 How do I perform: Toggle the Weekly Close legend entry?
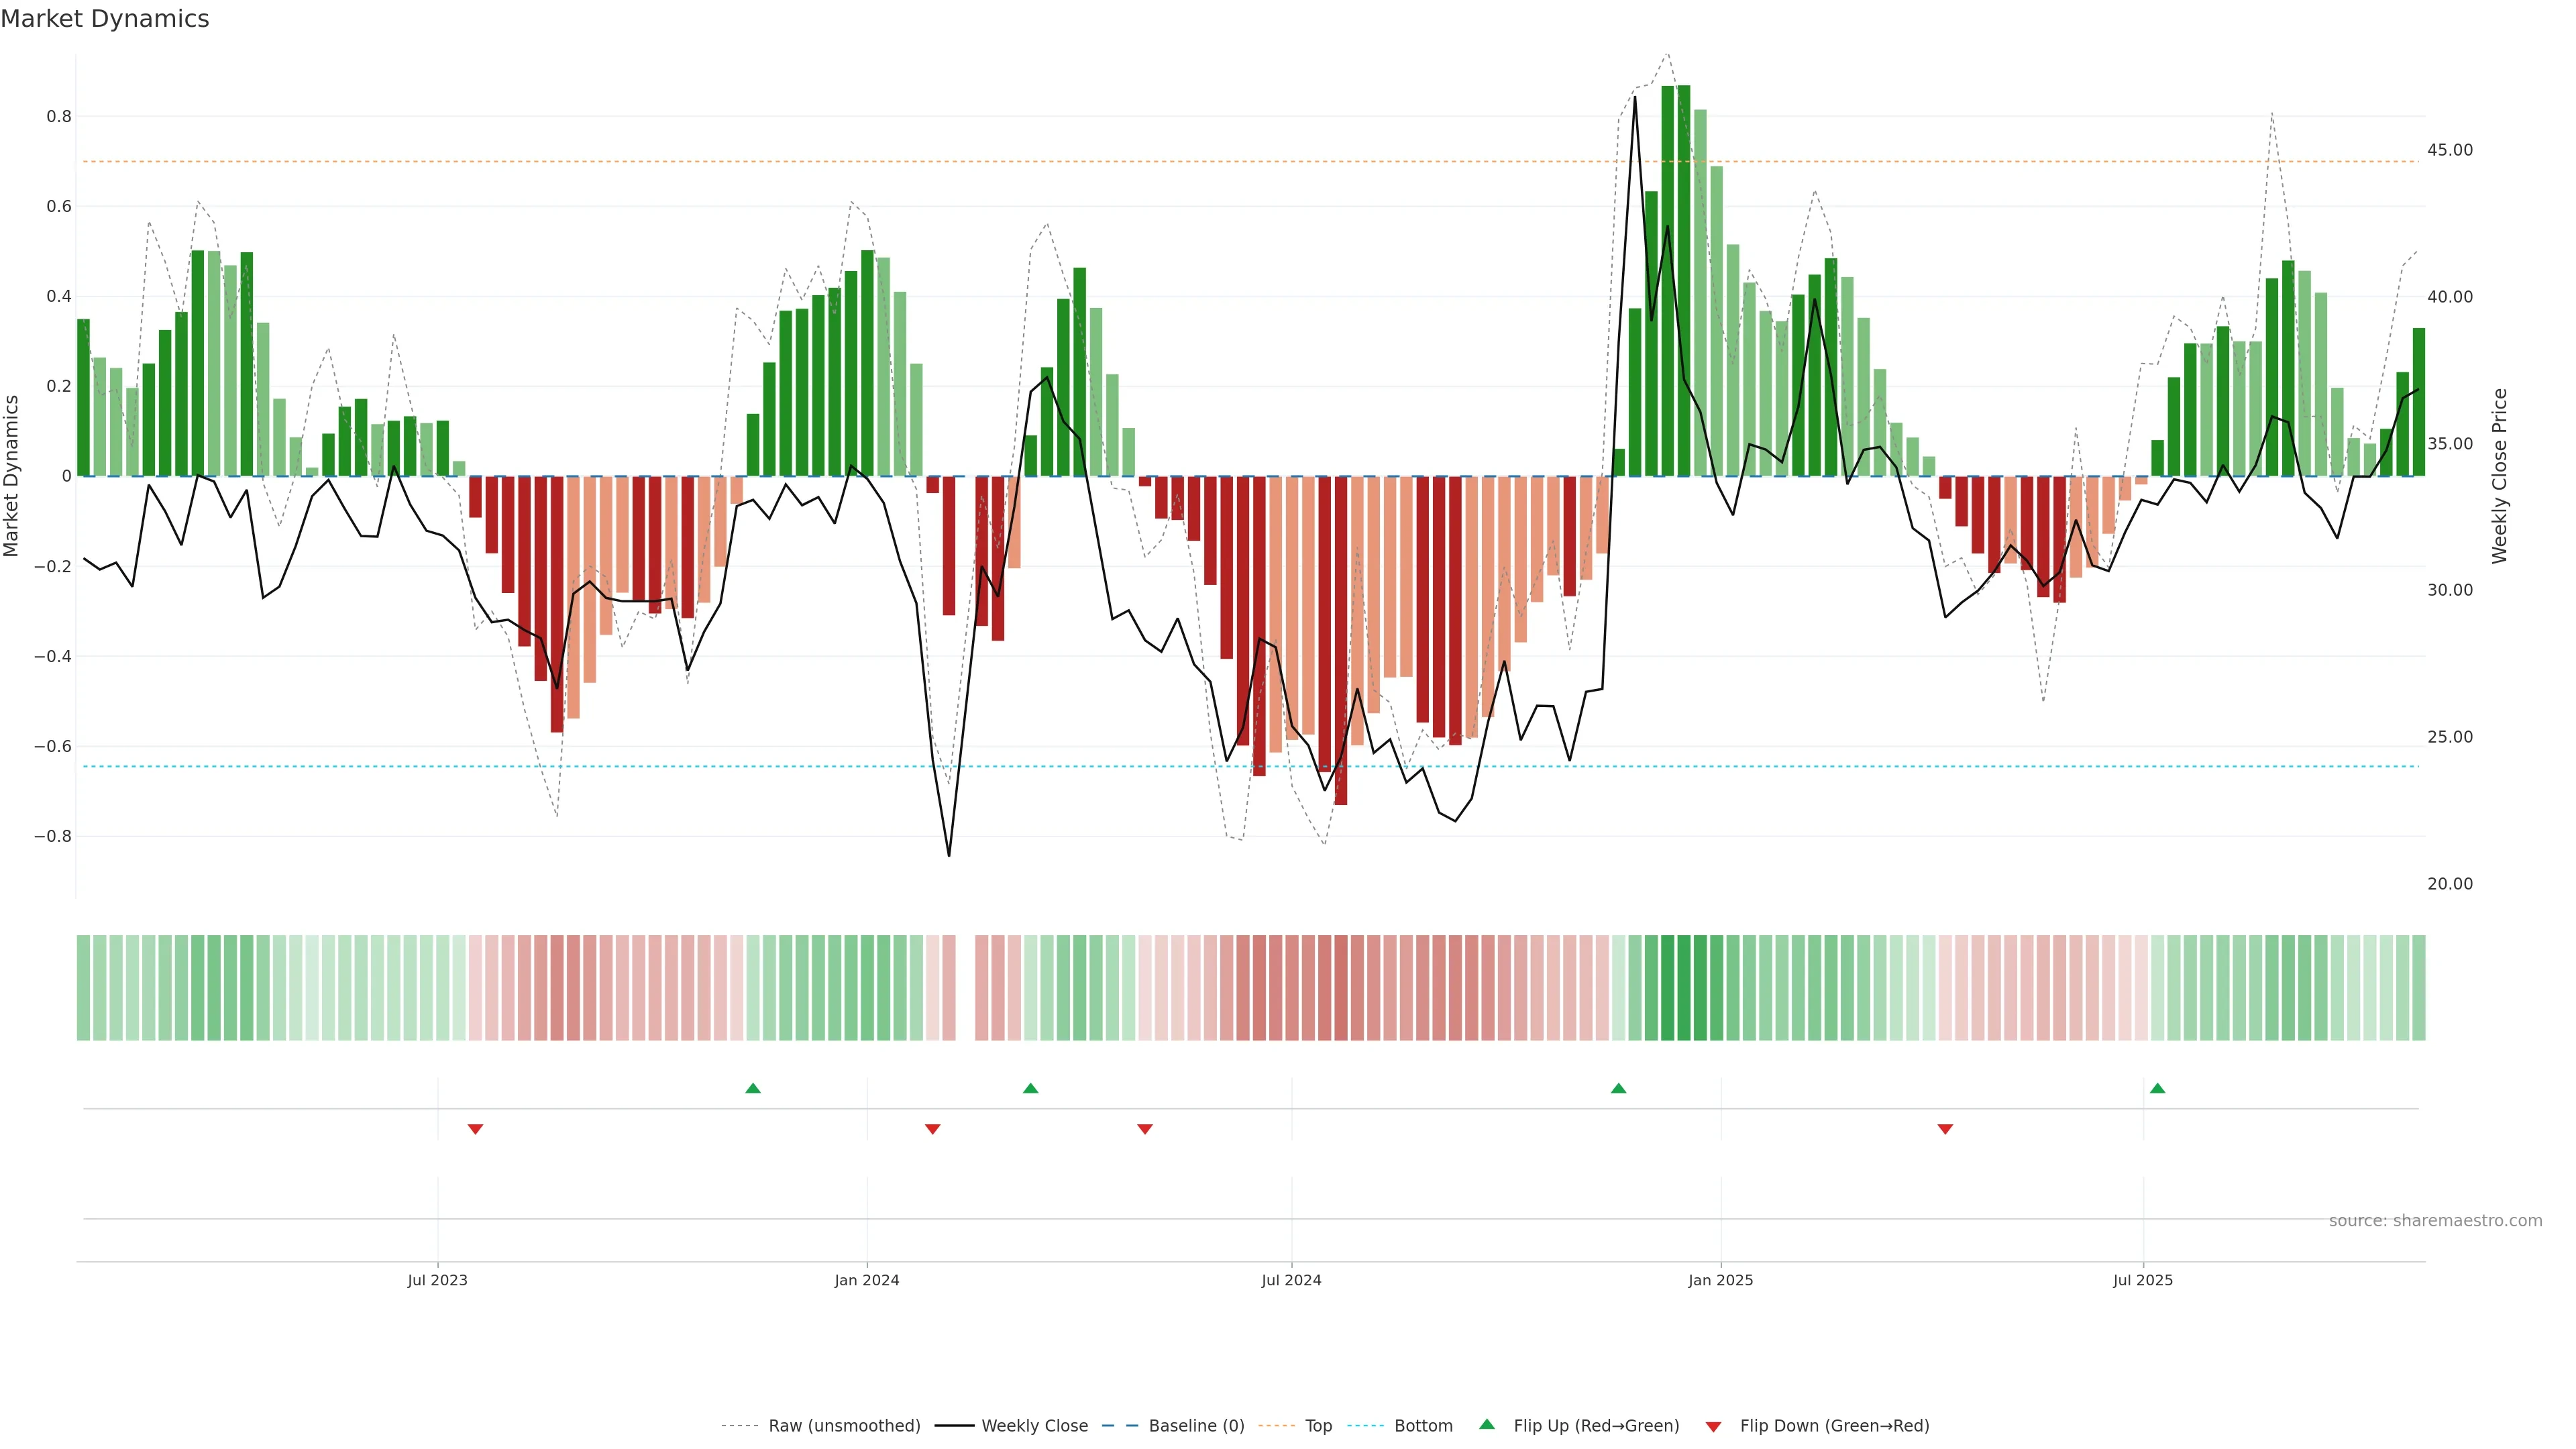pyautogui.click(x=1034, y=1425)
